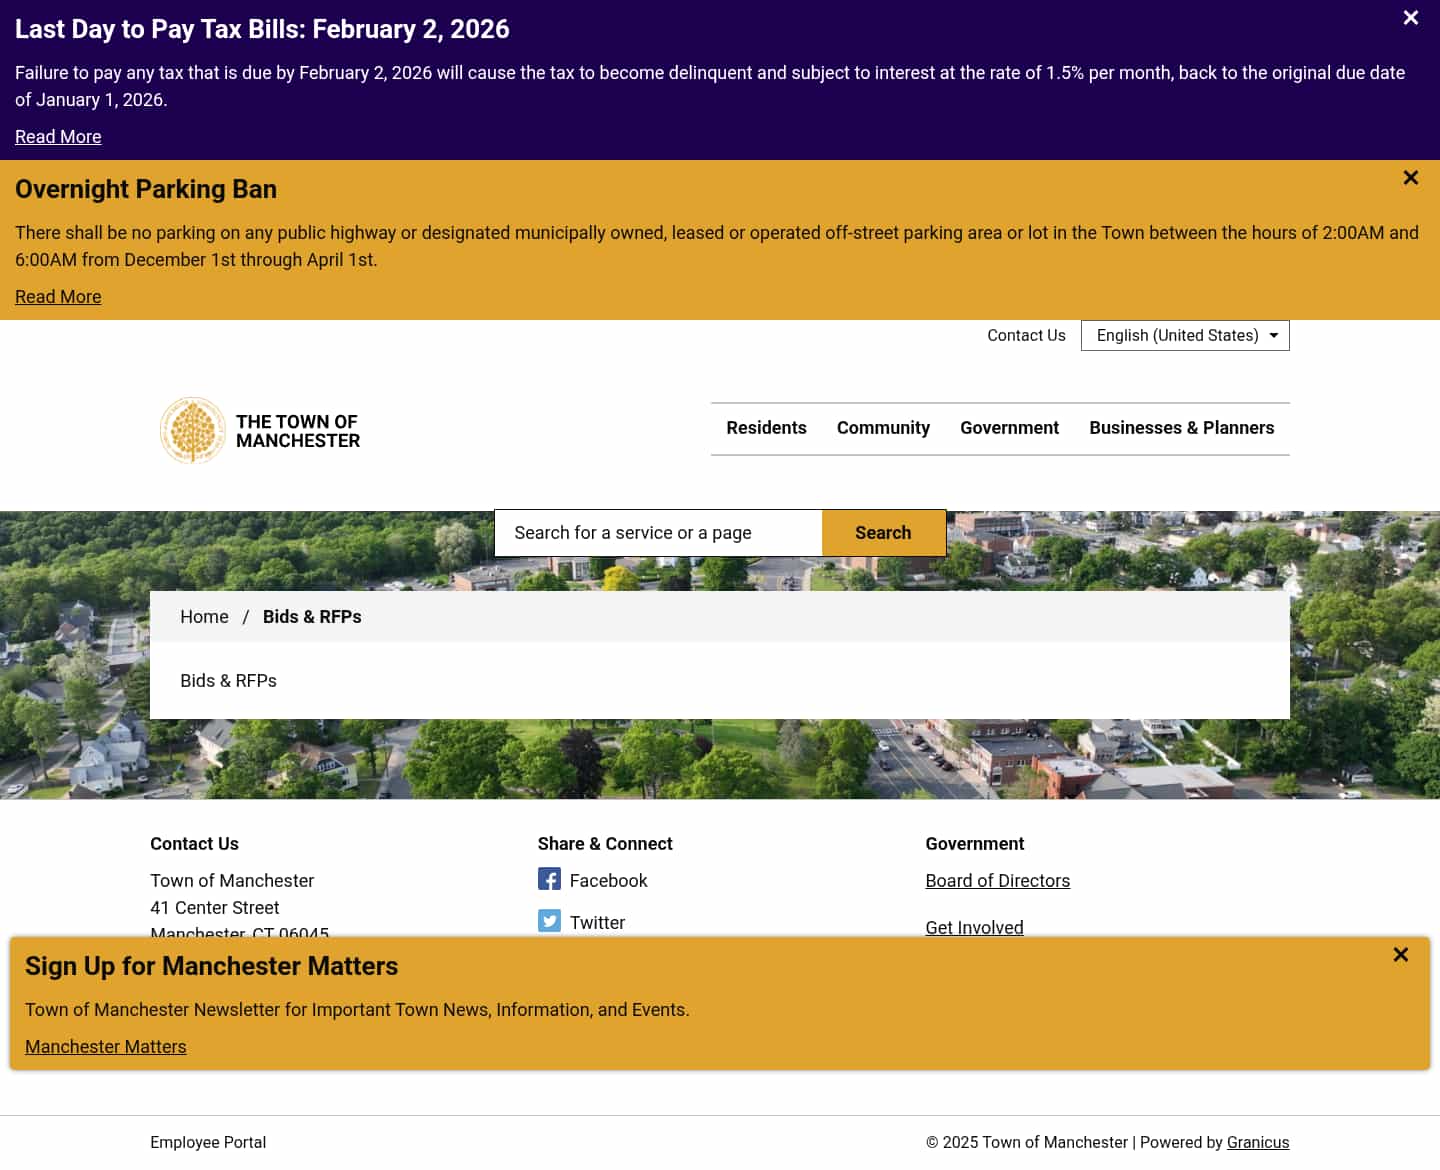Click the Town of Manchester tree logo
The height and width of the screenshot is (1170, 1440).
(192, 430)
